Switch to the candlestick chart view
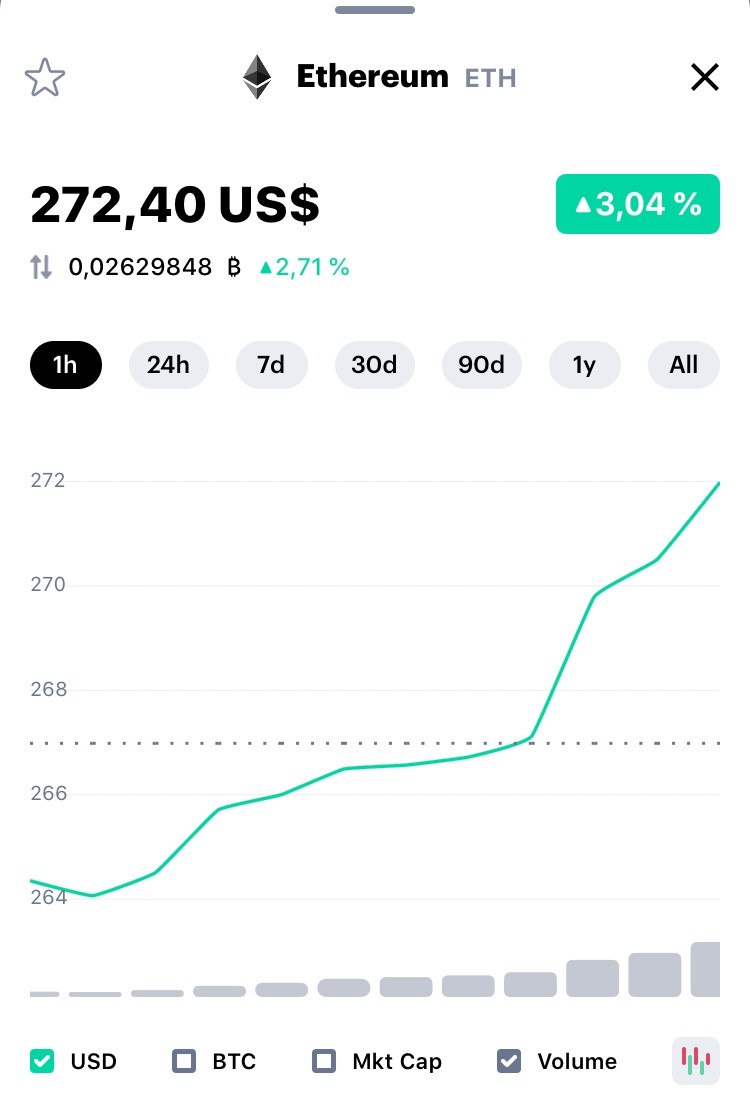 click(x=695, y=1060)
